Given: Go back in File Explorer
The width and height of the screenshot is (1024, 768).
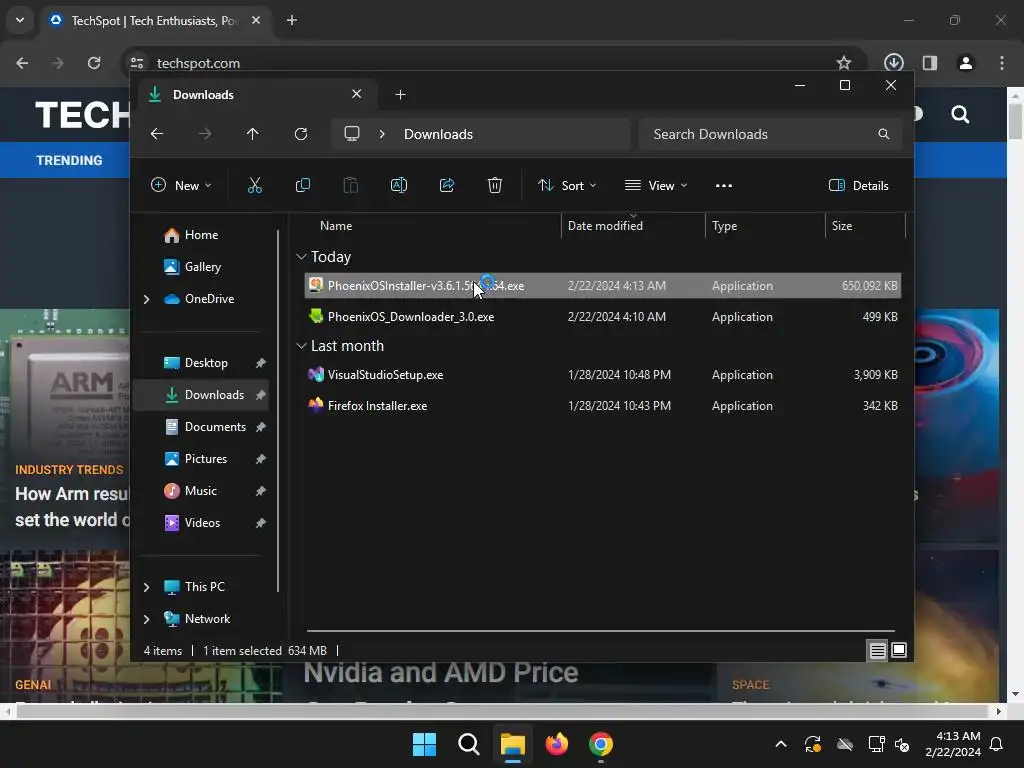Looking at the screenshot, I should [x=157, y=134].
